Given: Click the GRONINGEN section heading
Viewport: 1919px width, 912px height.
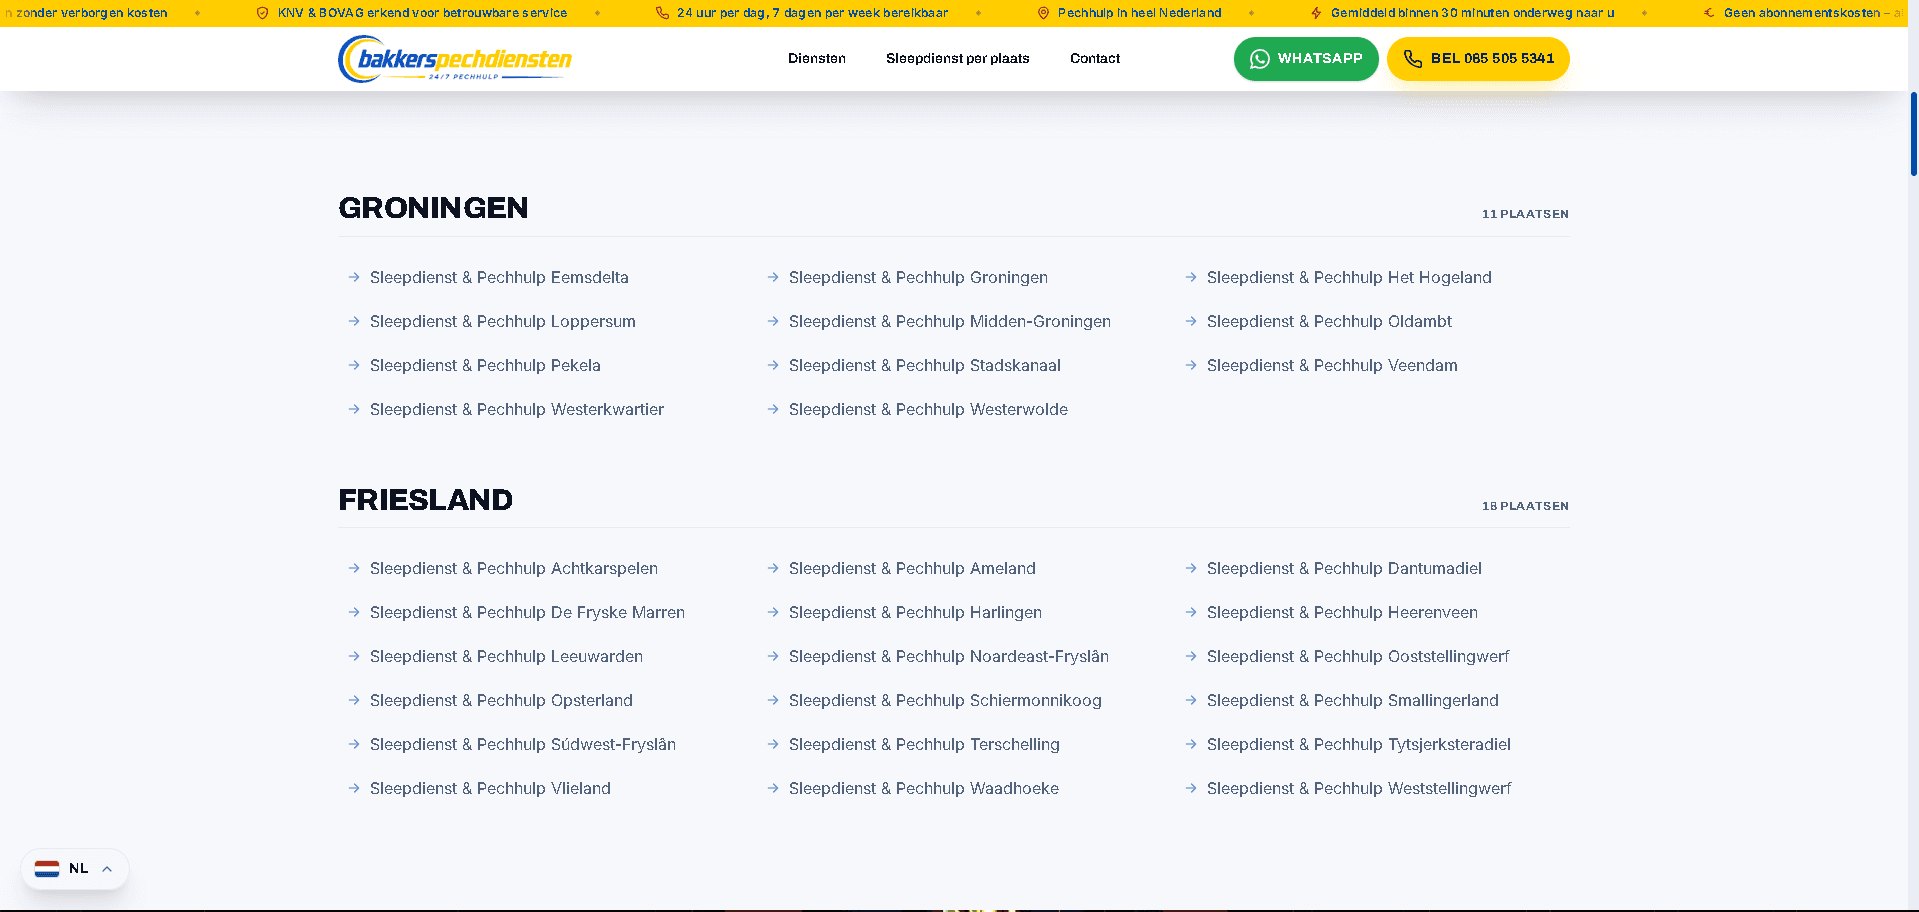Looking at the screenshot, I should (433, 208).
